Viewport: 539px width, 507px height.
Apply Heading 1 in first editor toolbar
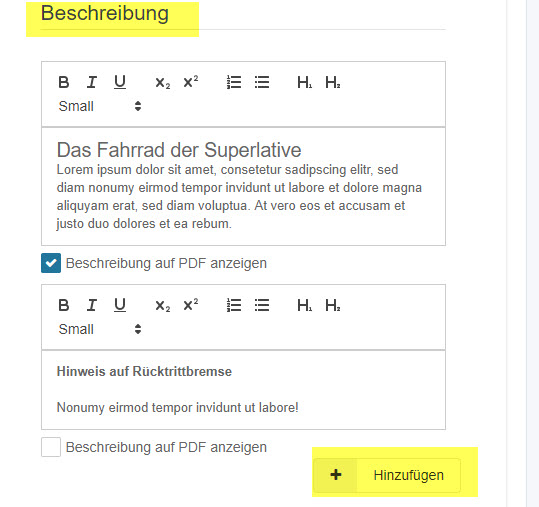pyautogui.click(x=305, y=82)
